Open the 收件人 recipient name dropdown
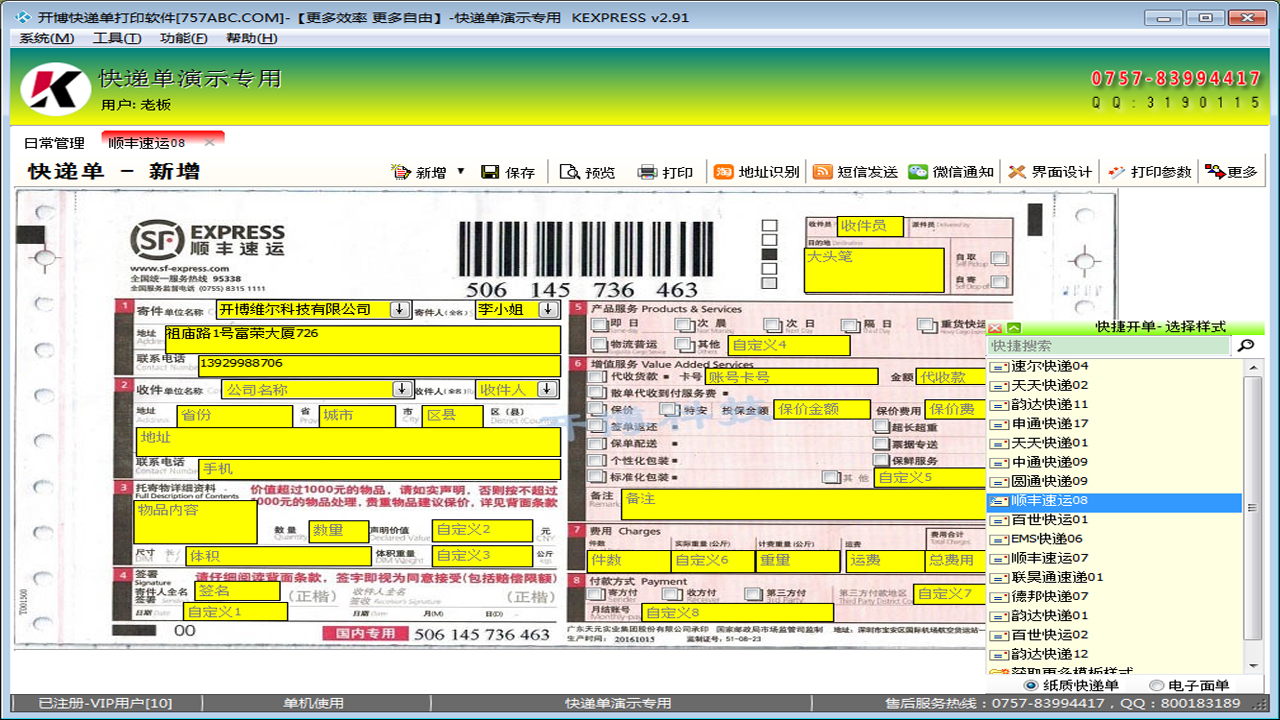The height and width of the screenshot is (720, 1280). [546, 389]
